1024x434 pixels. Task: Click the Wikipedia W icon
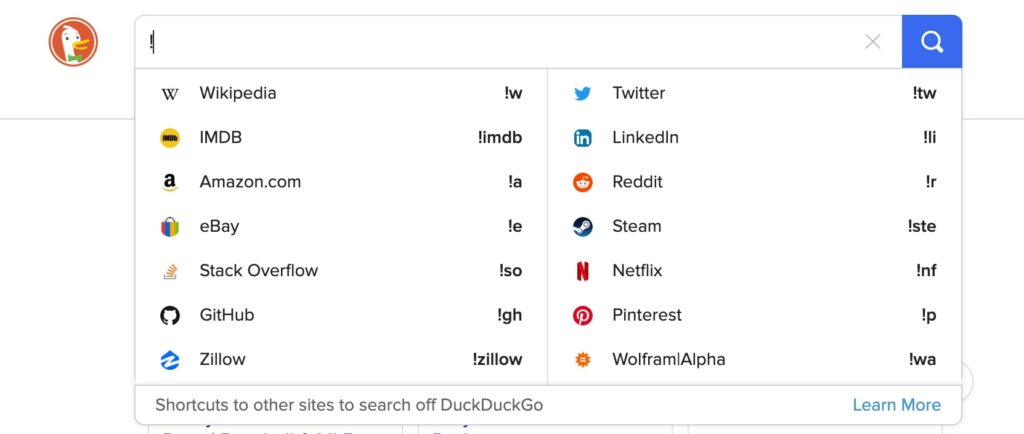pyautogui.click(x=170, y=94)
